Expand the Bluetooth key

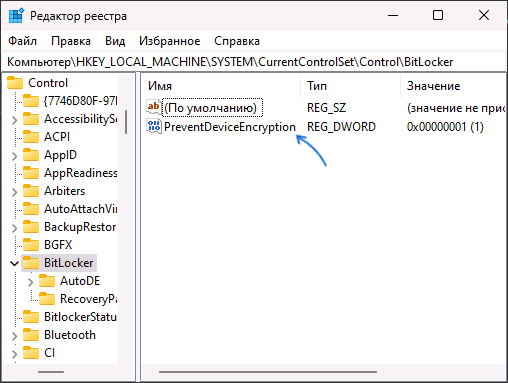[x=14, y=336]
